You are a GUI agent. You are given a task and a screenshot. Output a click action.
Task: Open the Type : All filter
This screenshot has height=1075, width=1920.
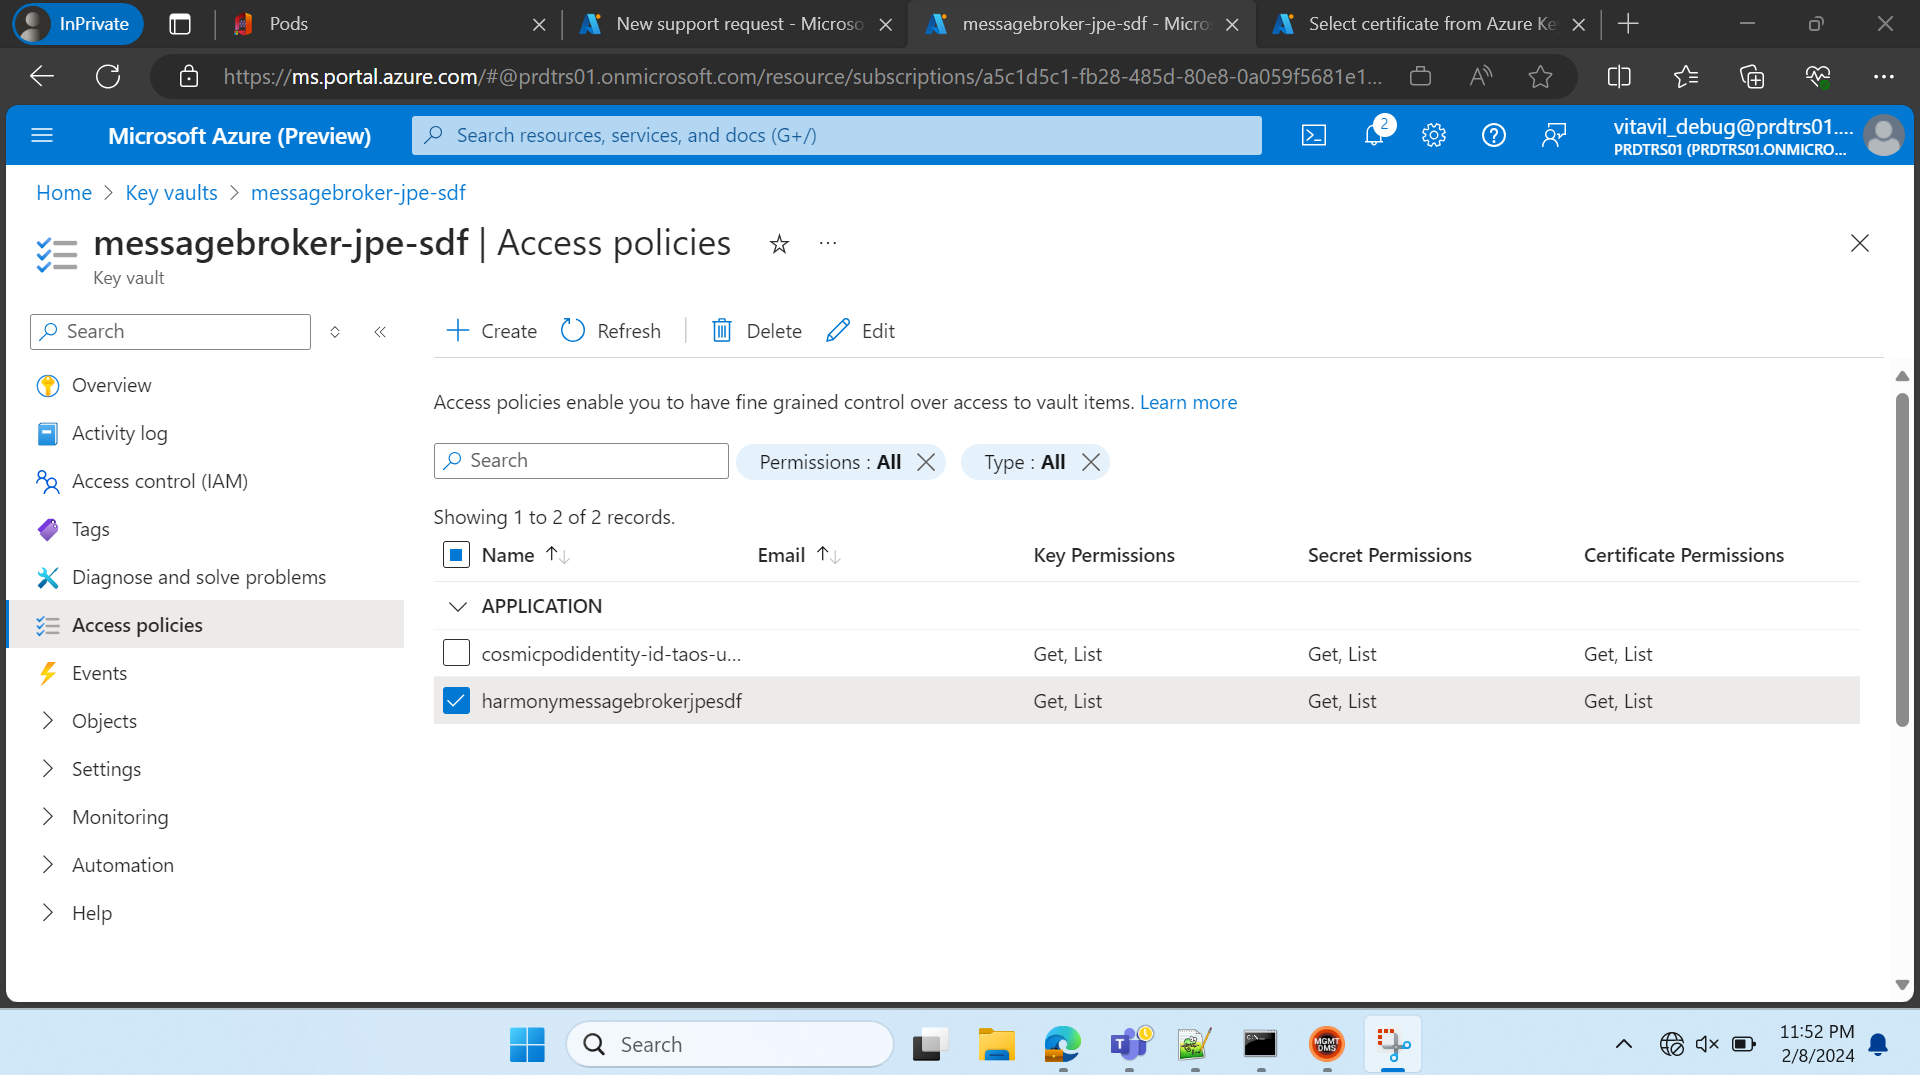click(1024, 462)
